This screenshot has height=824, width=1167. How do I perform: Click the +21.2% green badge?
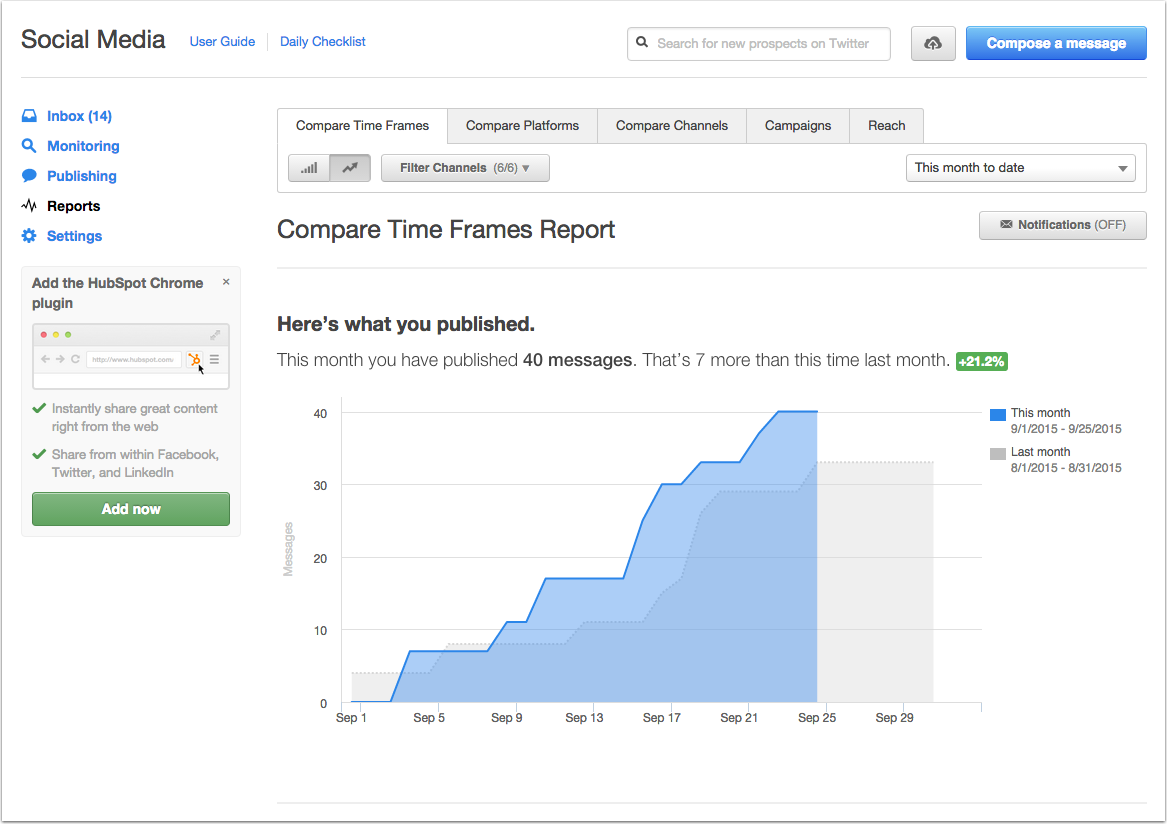point(982,362)
